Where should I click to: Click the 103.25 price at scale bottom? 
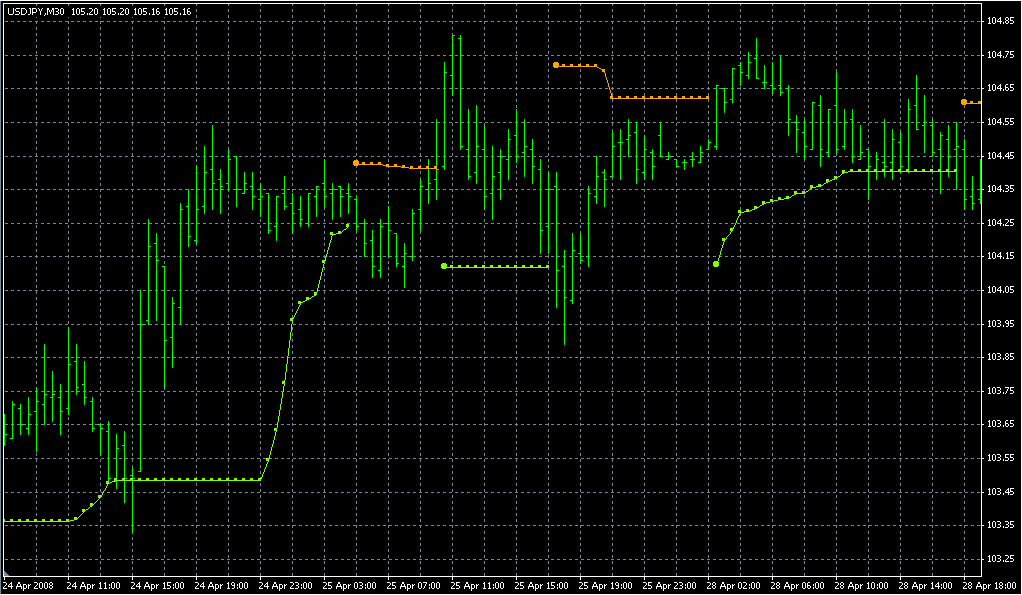tap(1001, 559)
